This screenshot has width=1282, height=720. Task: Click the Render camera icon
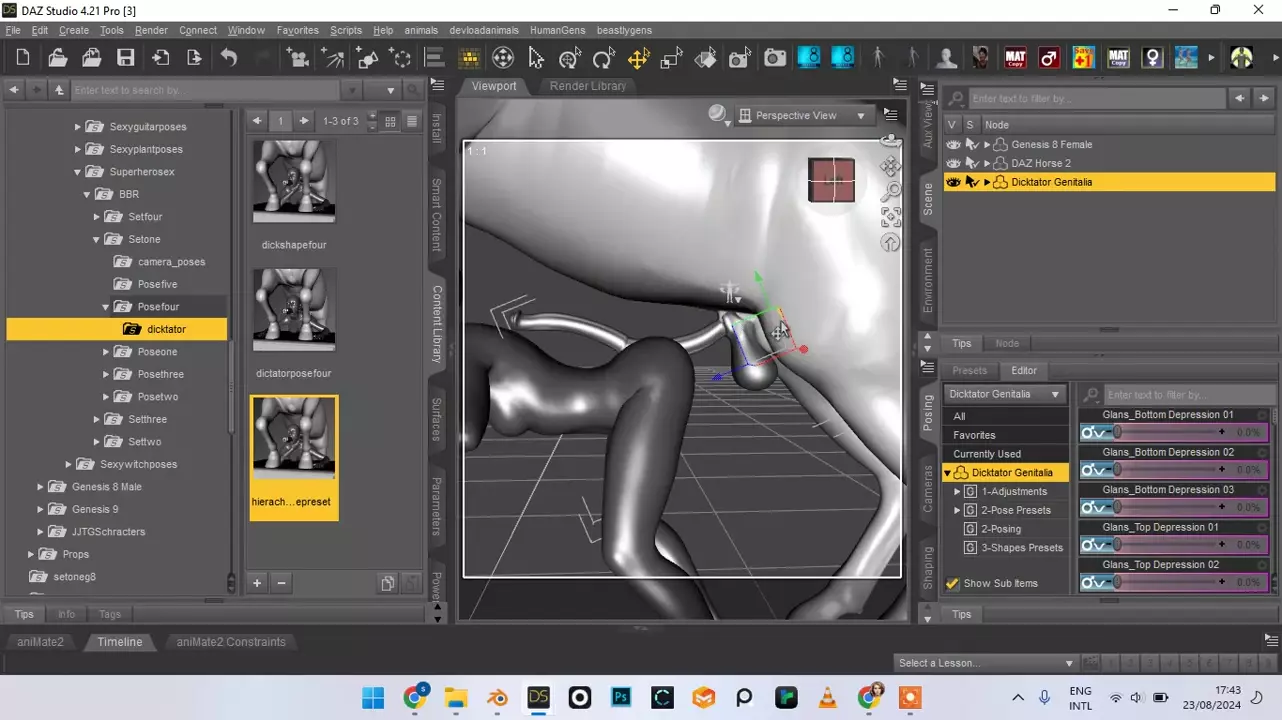(x=775, y=58)
